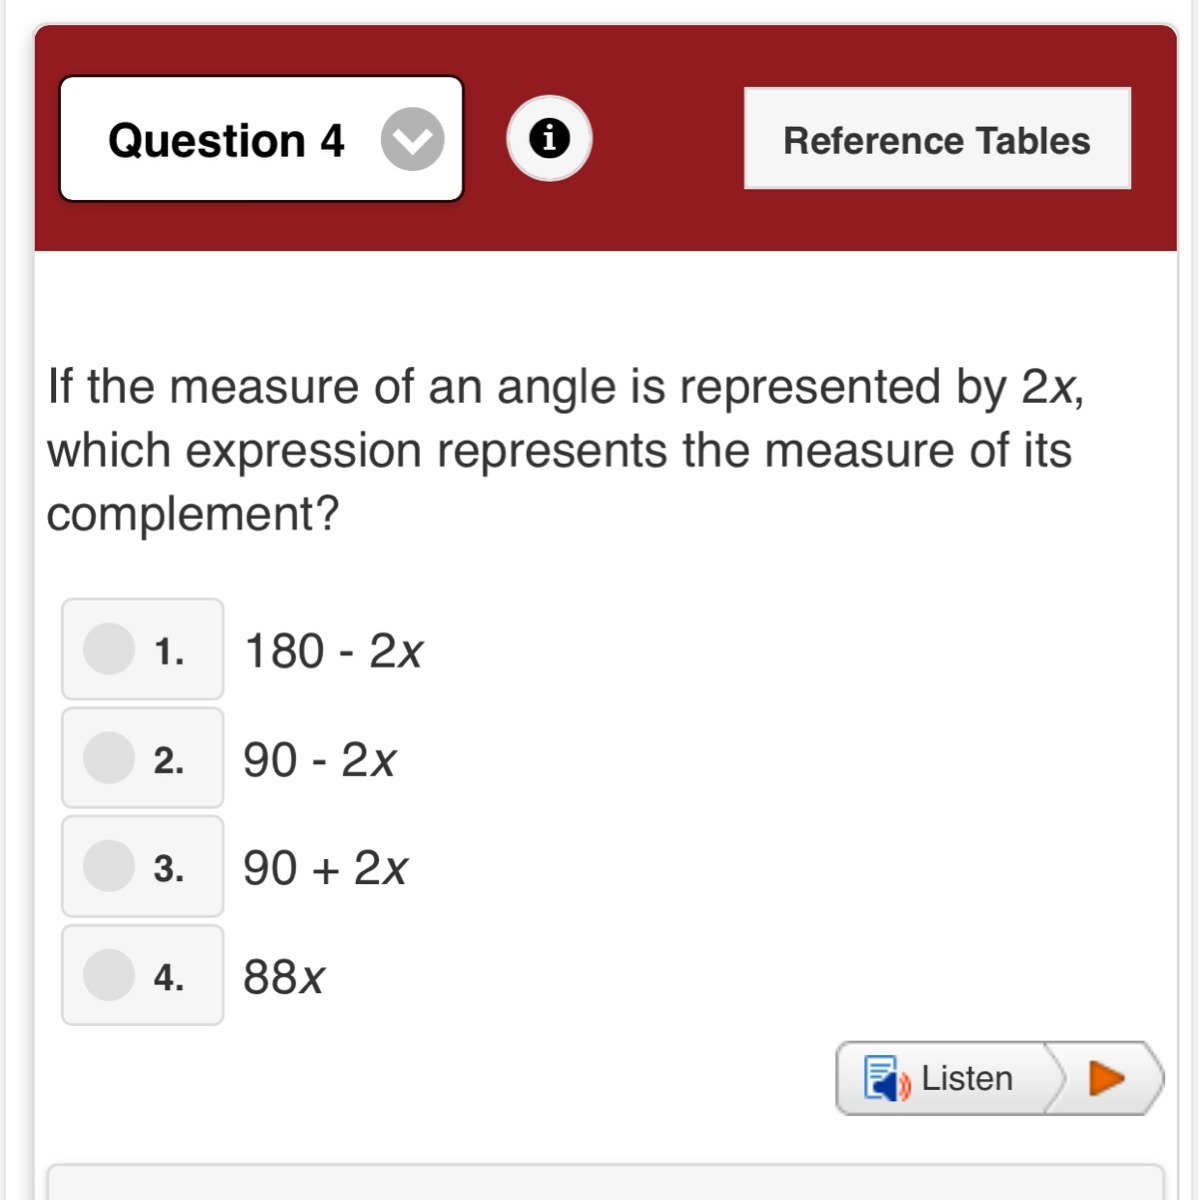
Task: Select answer choice 2 radio button
Action: (109, 757)
